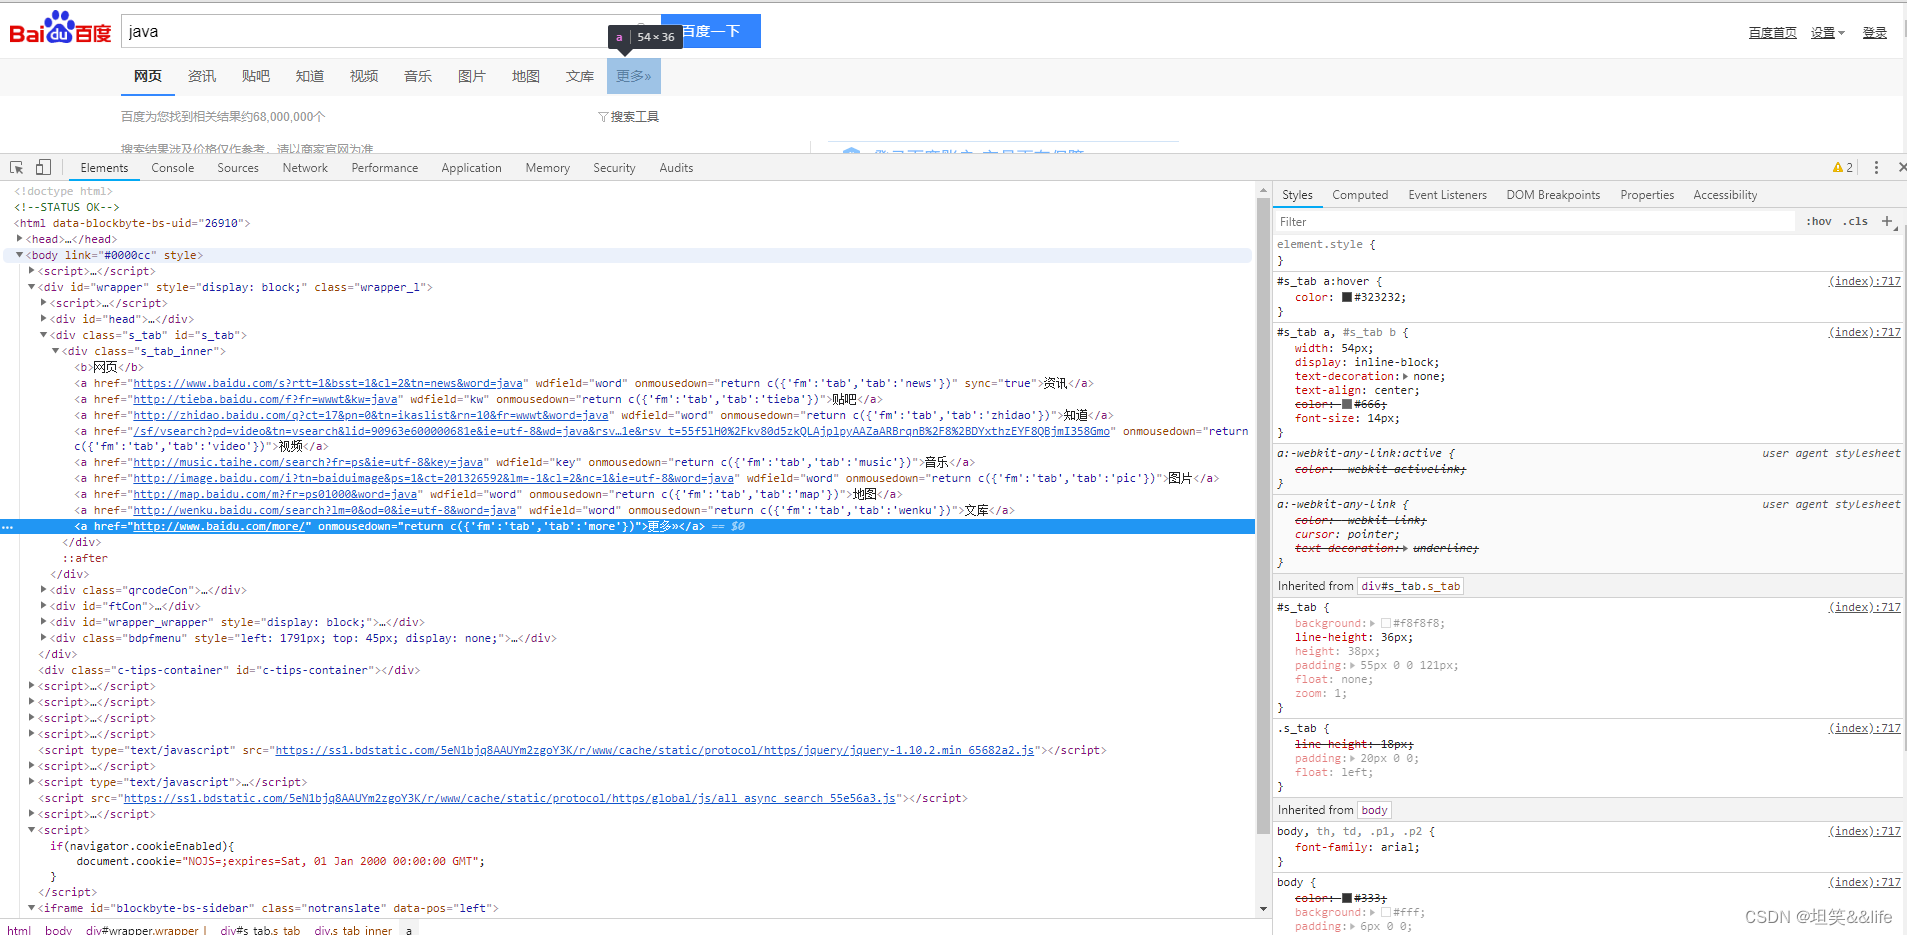
Task: Click the #333 body color swatch
Action: pos(1347,898)
